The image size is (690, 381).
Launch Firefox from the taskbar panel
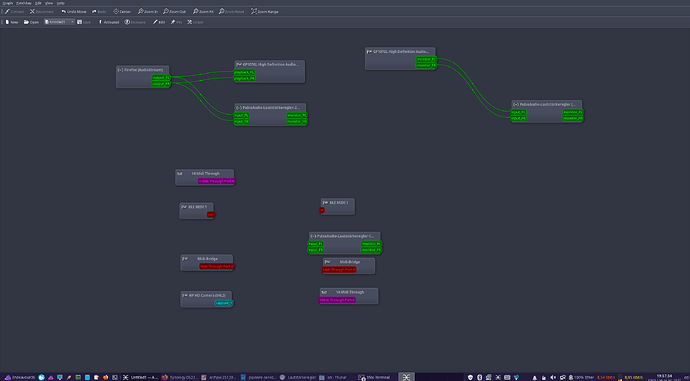click(x=106, y=377)
